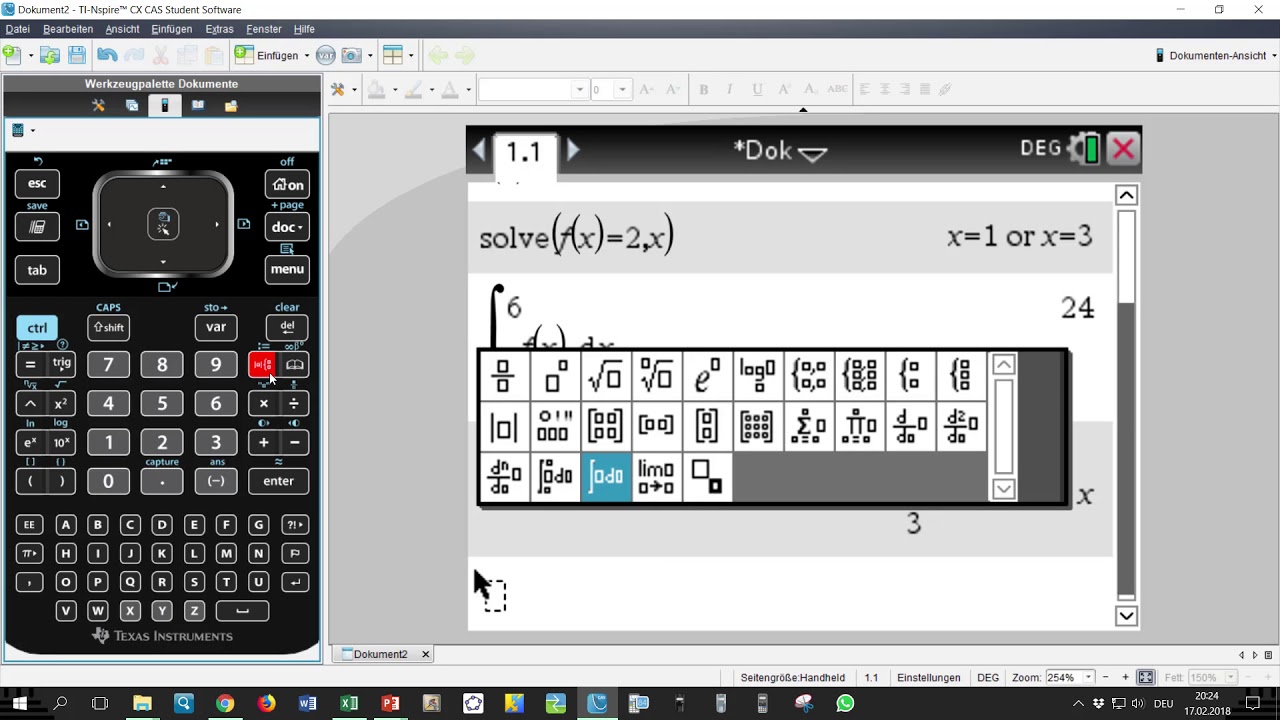Click the enter key on keypad
The height and width of the screenshot is (720, 1280).
pos(278,481)
